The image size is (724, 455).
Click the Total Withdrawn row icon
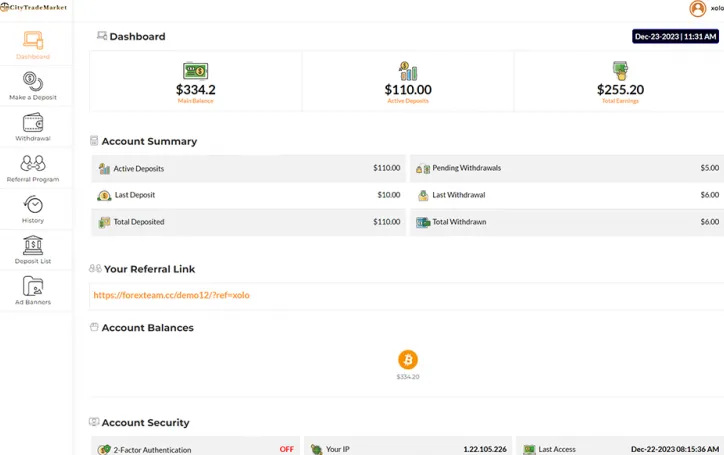point(423,222)
